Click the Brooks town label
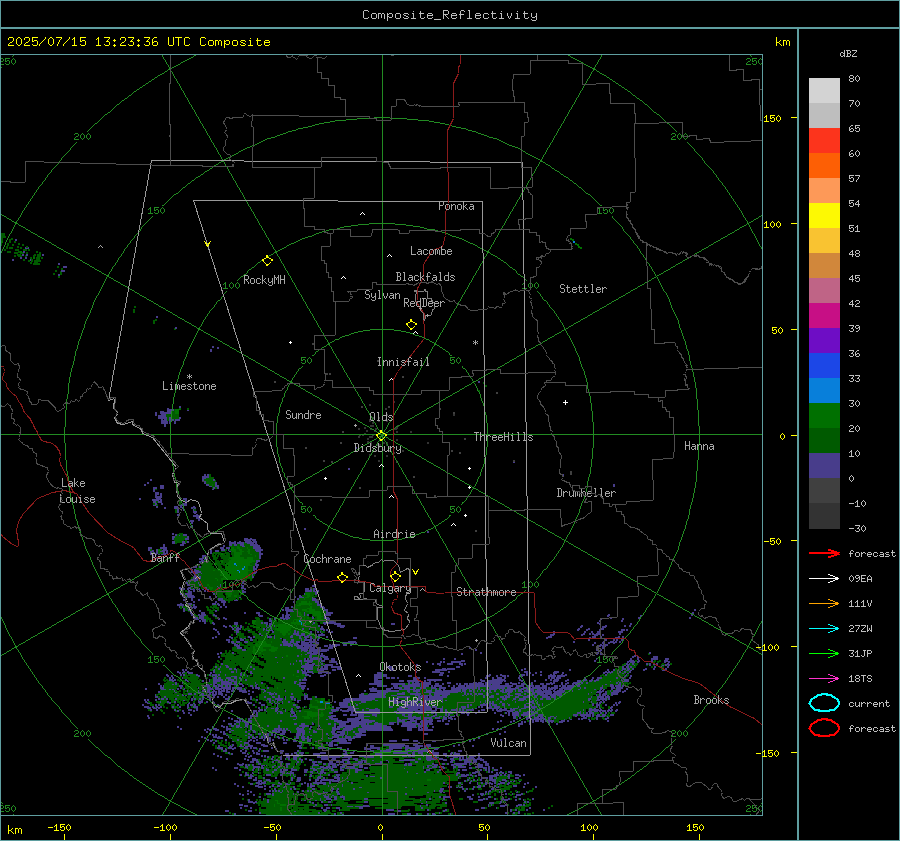Image resolution: width=900 pixels, height=841 pixels. pyautogui.click(x=711, y=700)
